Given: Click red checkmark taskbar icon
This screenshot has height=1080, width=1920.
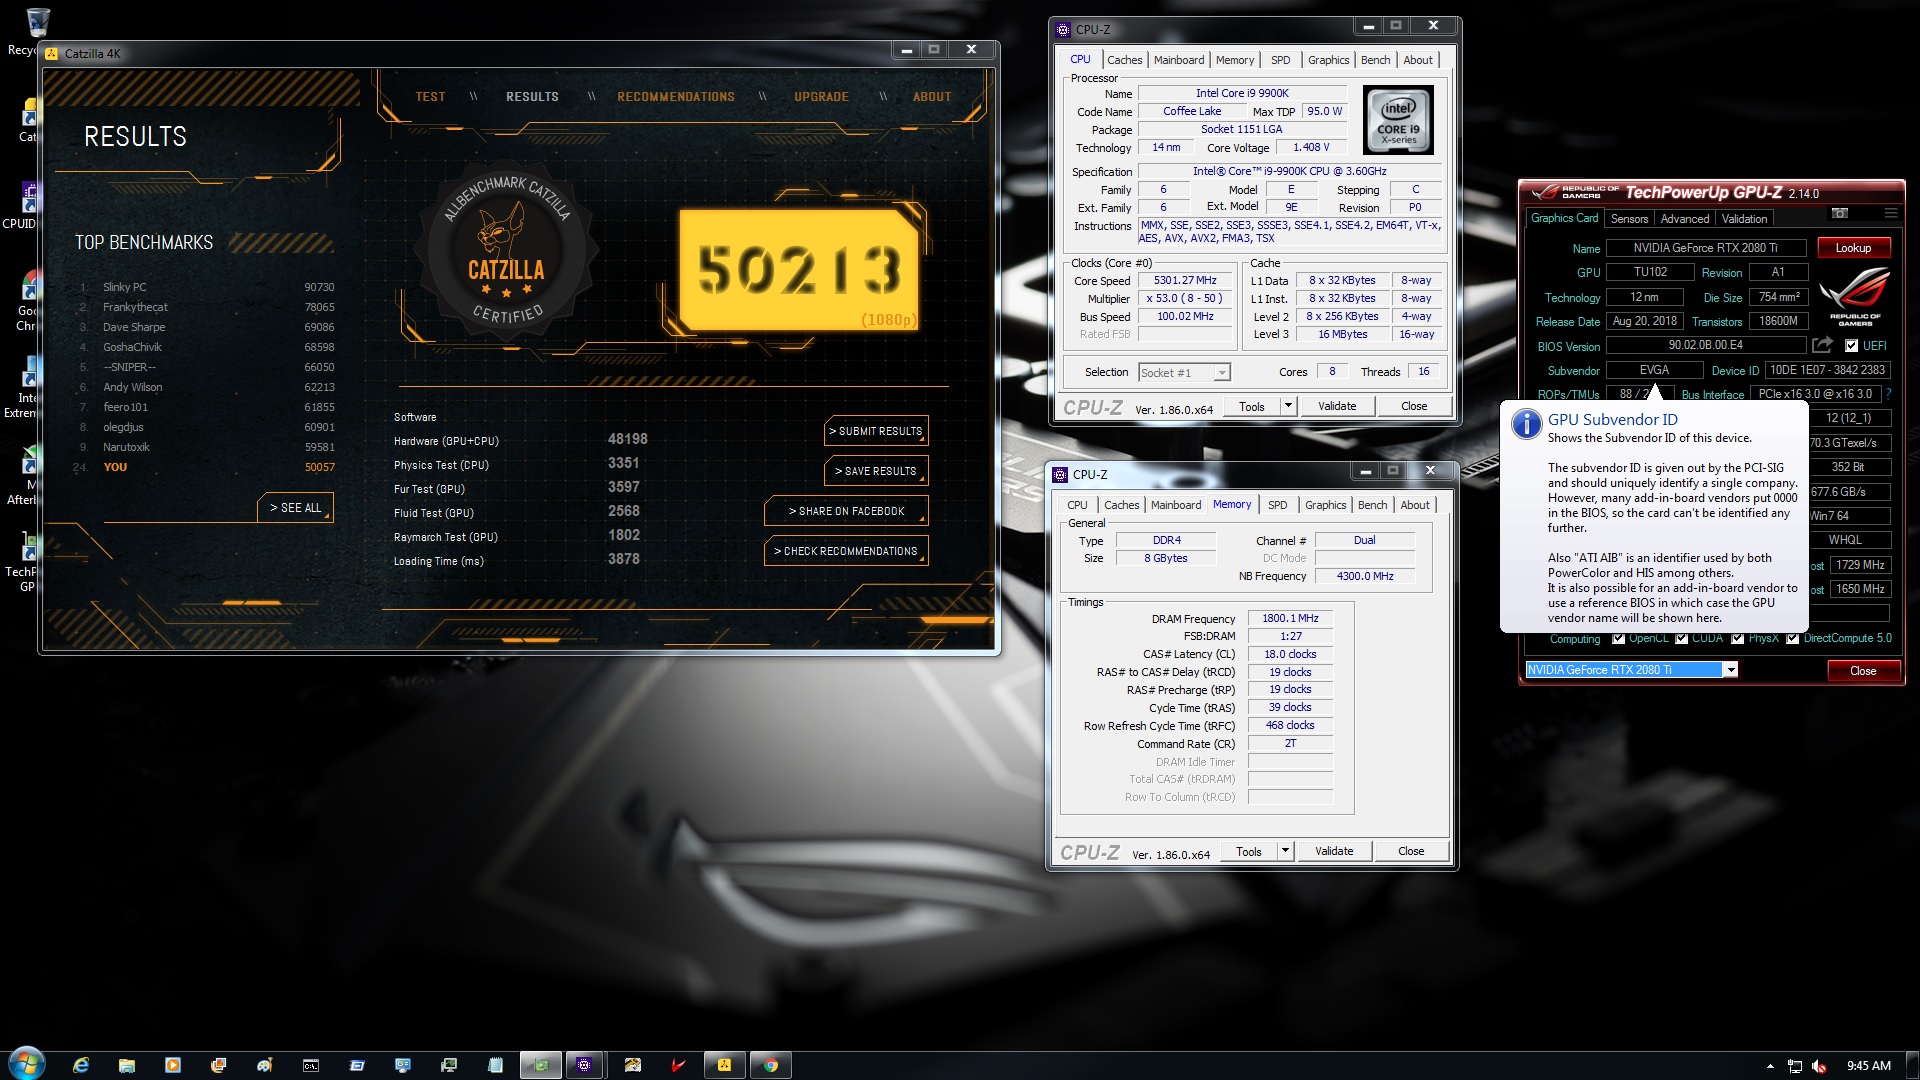Looking at the screenshot, I should (x=679, y=1065).
